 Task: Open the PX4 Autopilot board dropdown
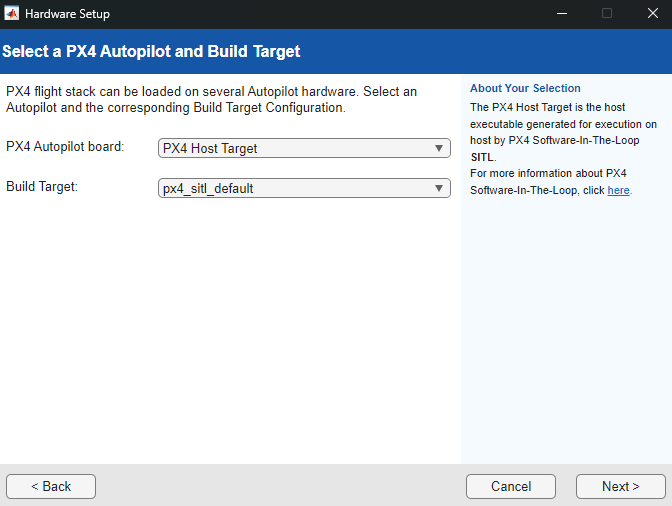click(x=304, y=148)
